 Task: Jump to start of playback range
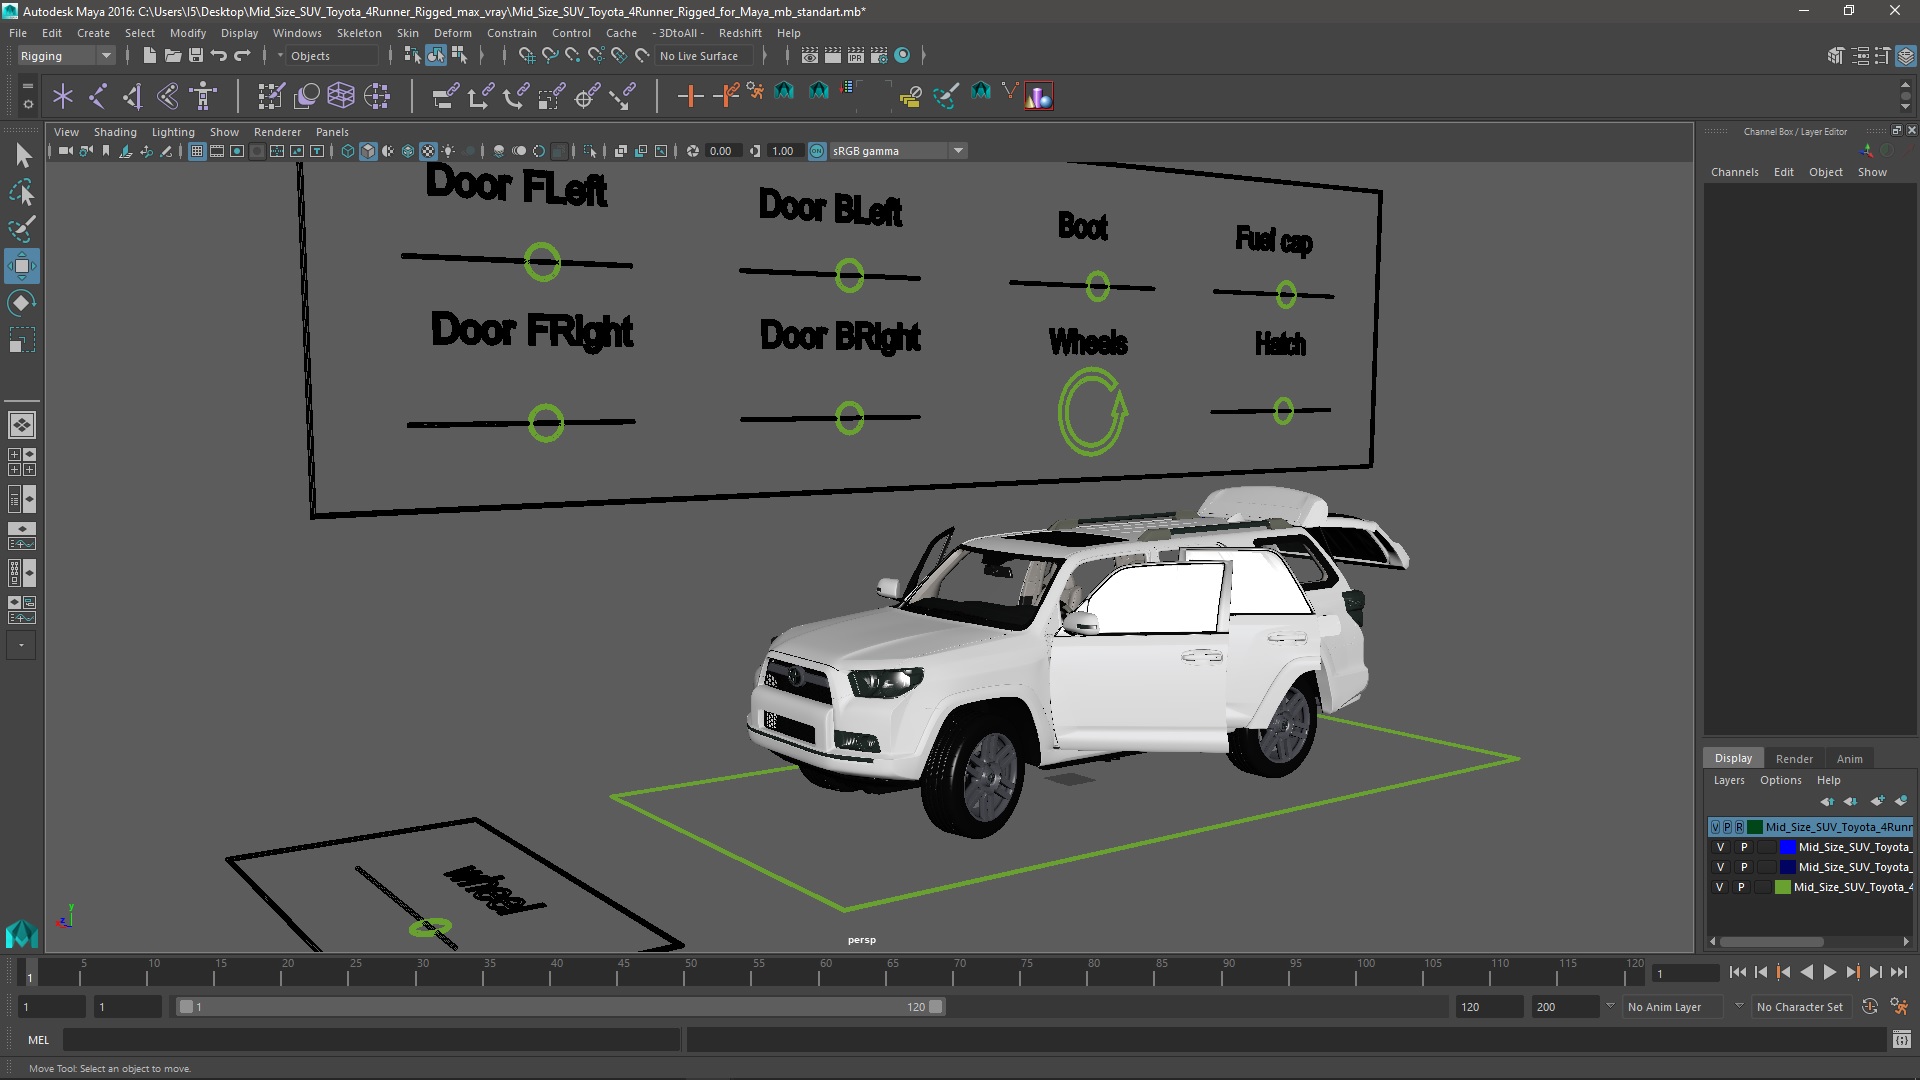point(1737,972)
